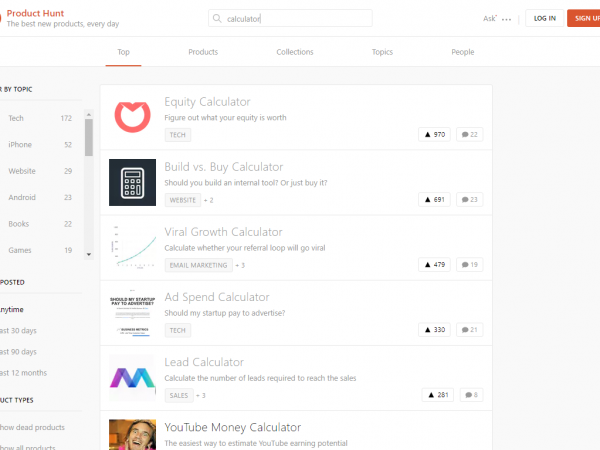The width and height of the screenshot is (600, 450).
Task: Open comments on Equity Calculator
Action: (x=469, y=134)
